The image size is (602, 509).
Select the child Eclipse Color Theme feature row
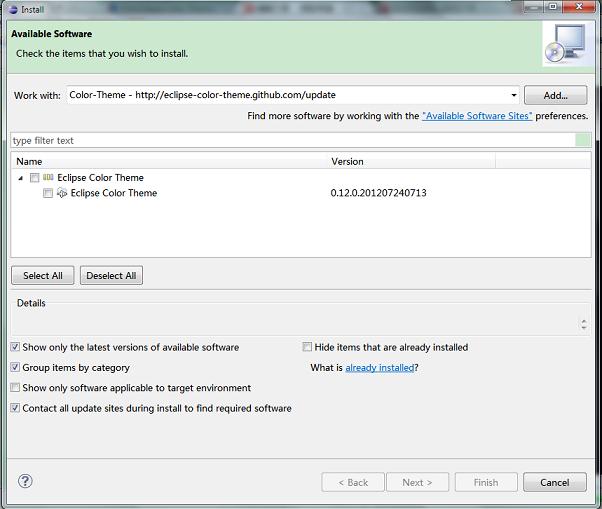[114, 193]
